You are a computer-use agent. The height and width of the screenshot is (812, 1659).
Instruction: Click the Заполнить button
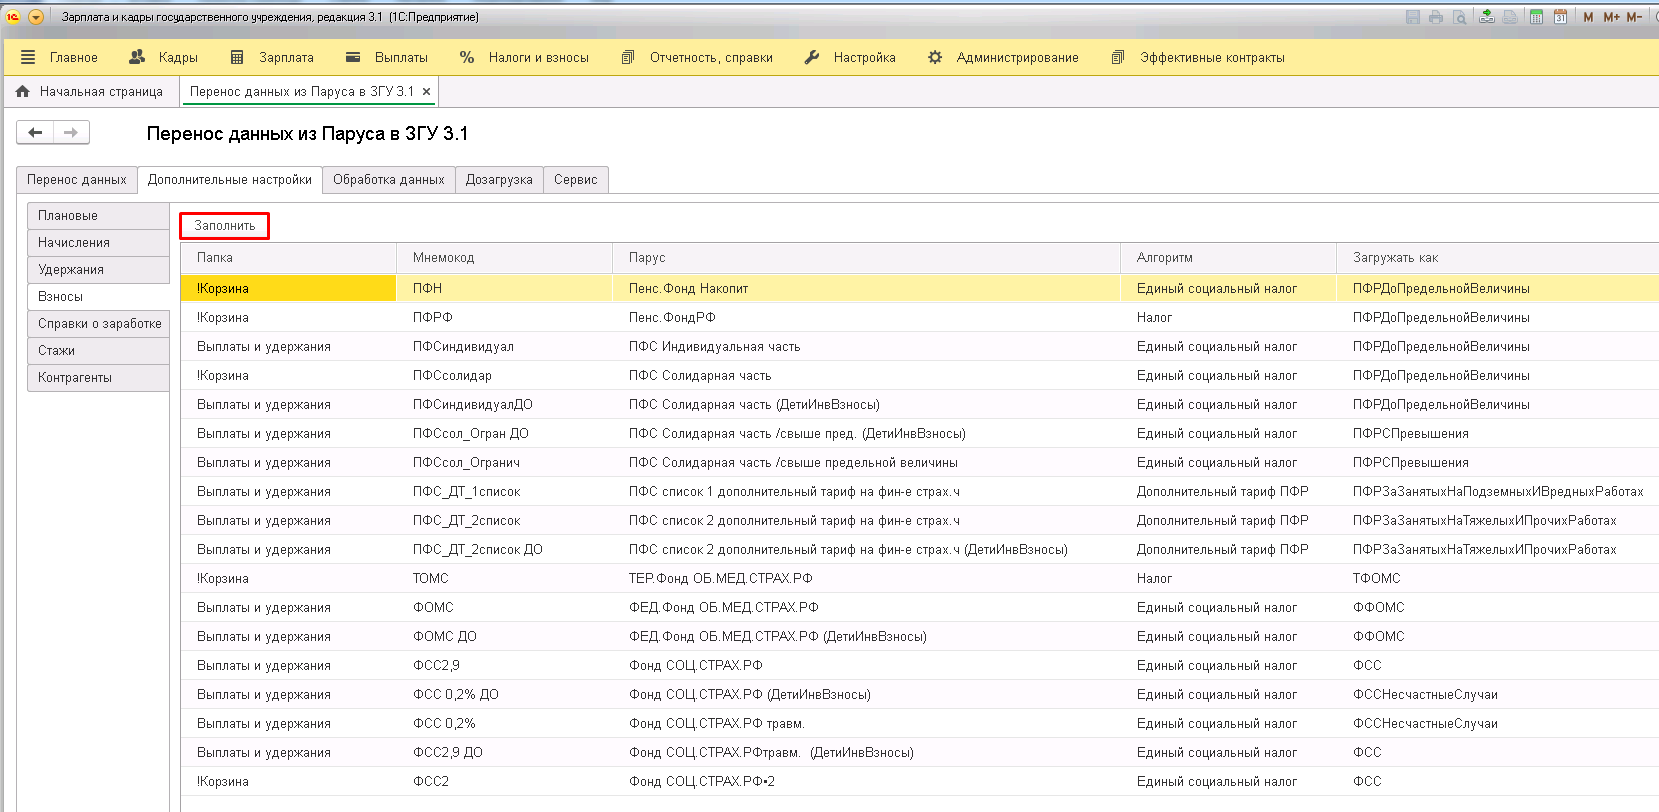click(x=225, y=226)
